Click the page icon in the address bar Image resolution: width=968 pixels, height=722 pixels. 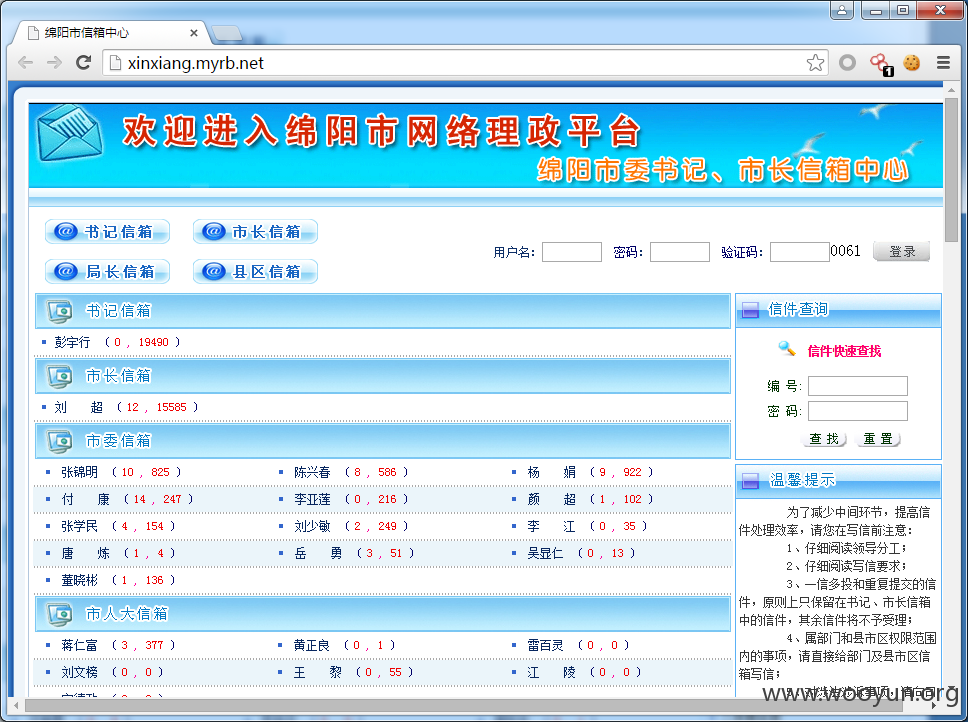point(115,62)
